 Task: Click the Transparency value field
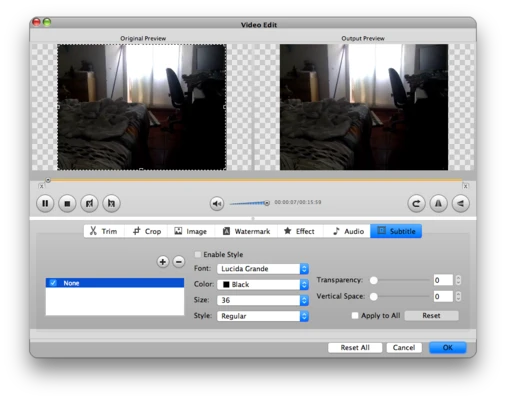[x=443, y=280]
